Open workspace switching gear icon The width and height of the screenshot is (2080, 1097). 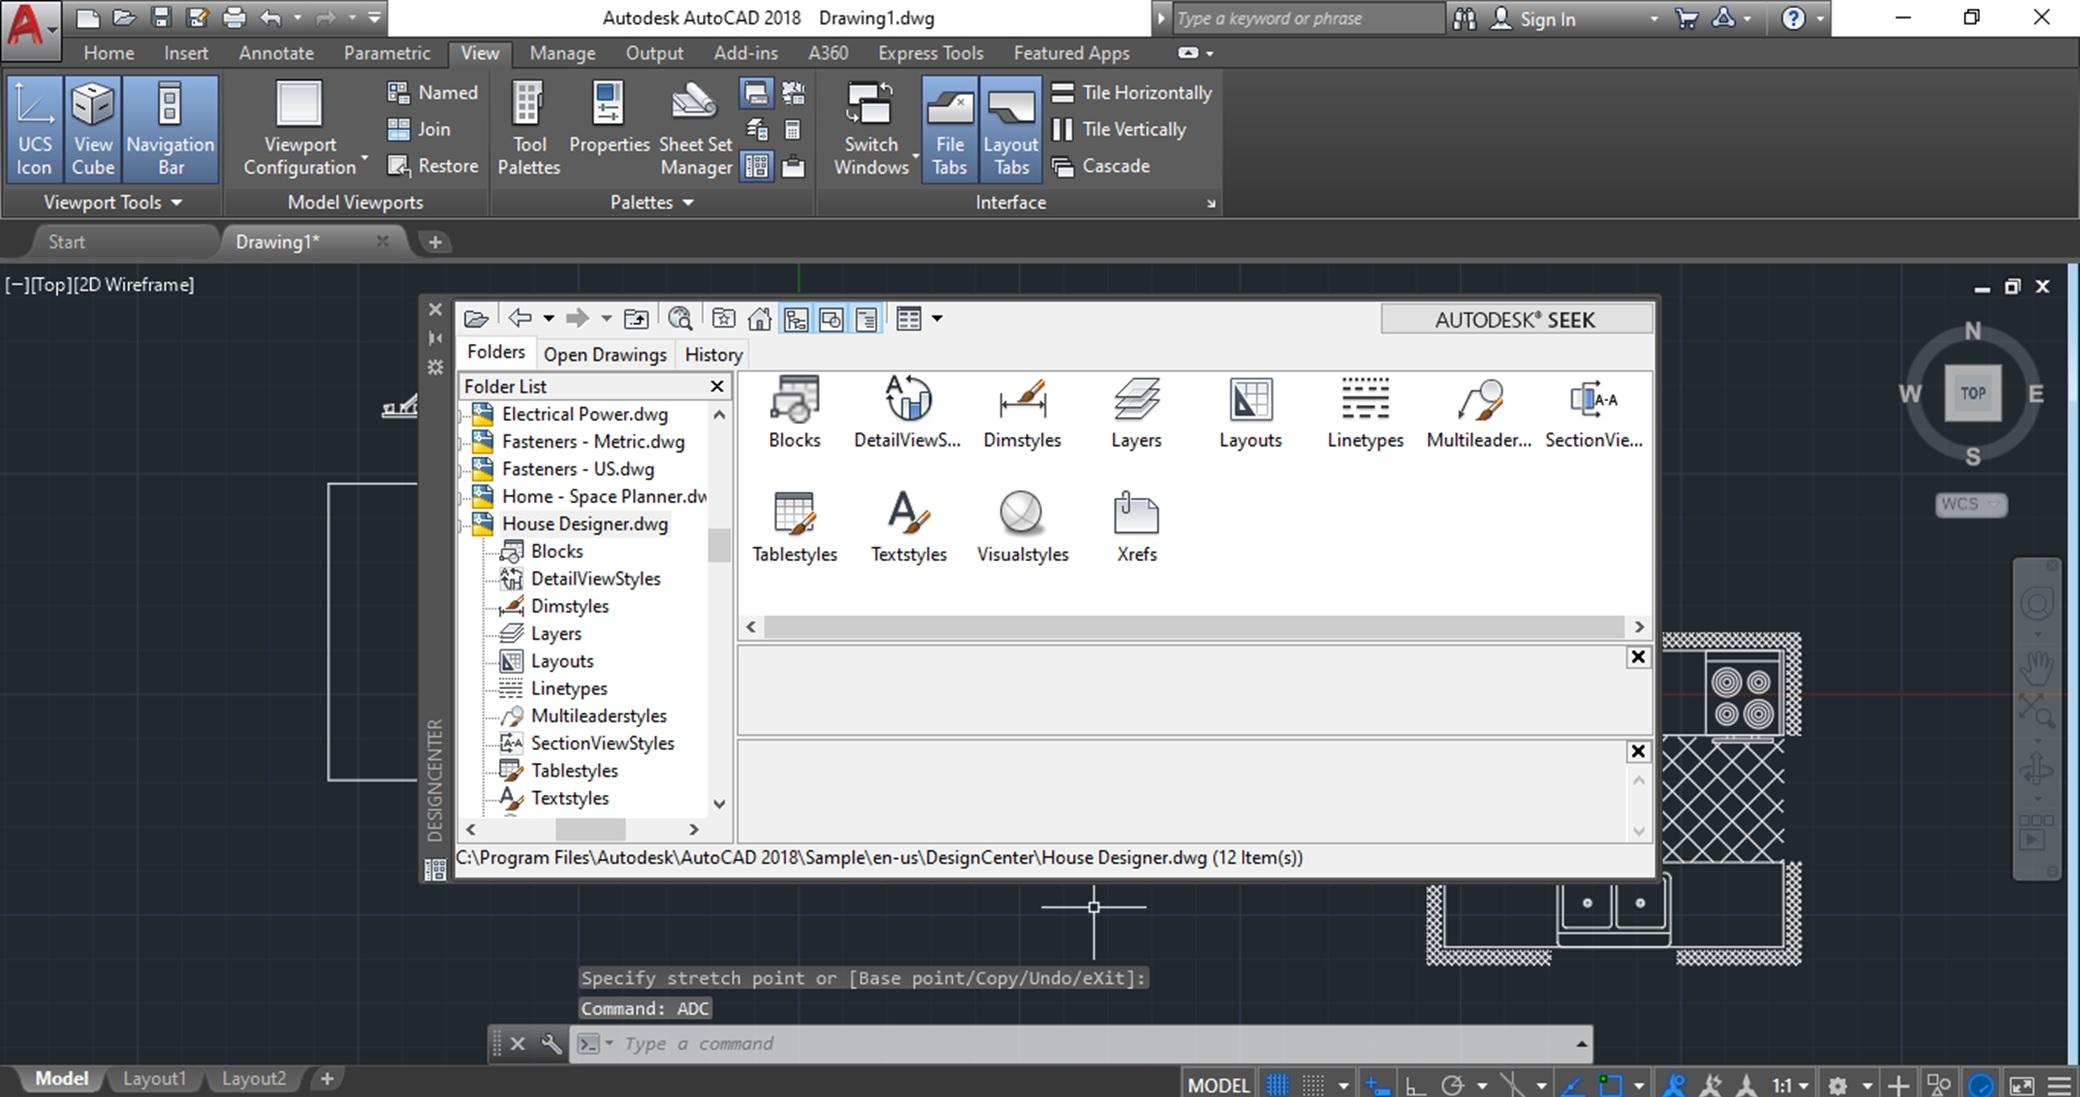pyautogui.click(x=1838, y=1084)
